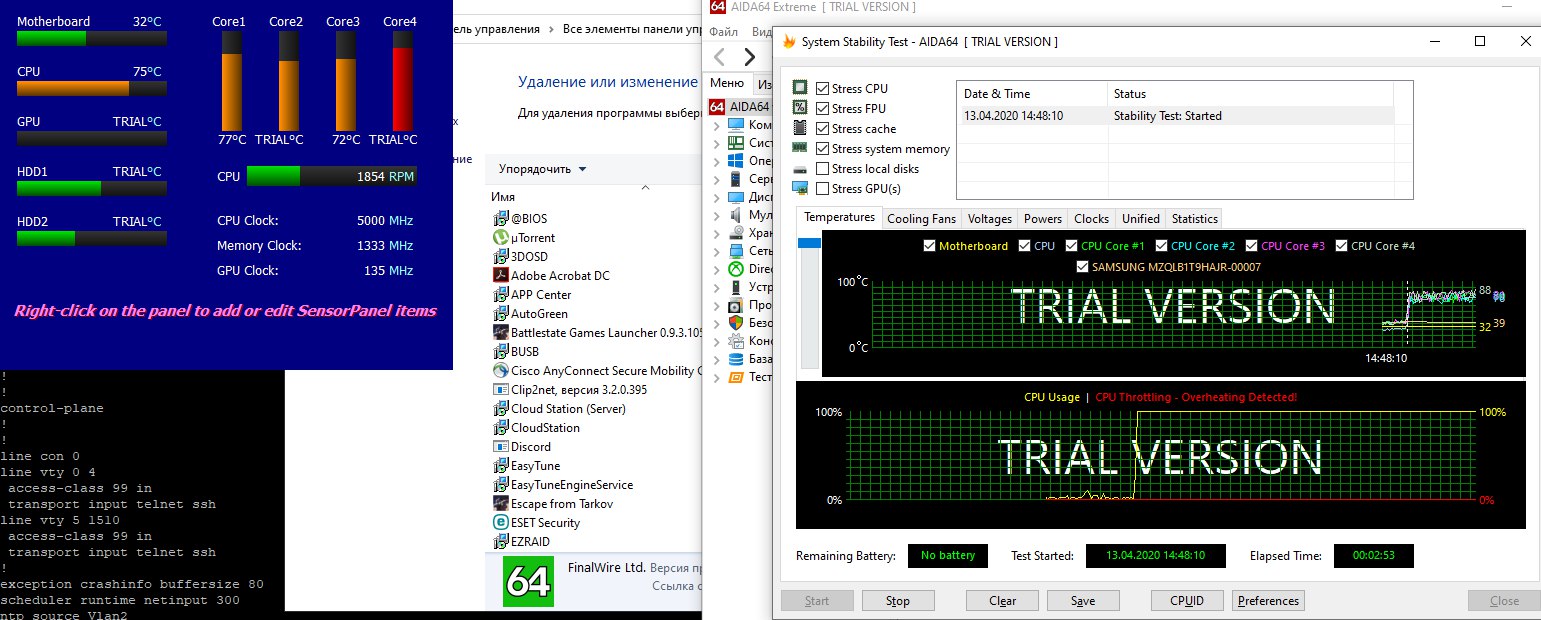Click the Battlestate Games Launcher icon

point(502,332)
